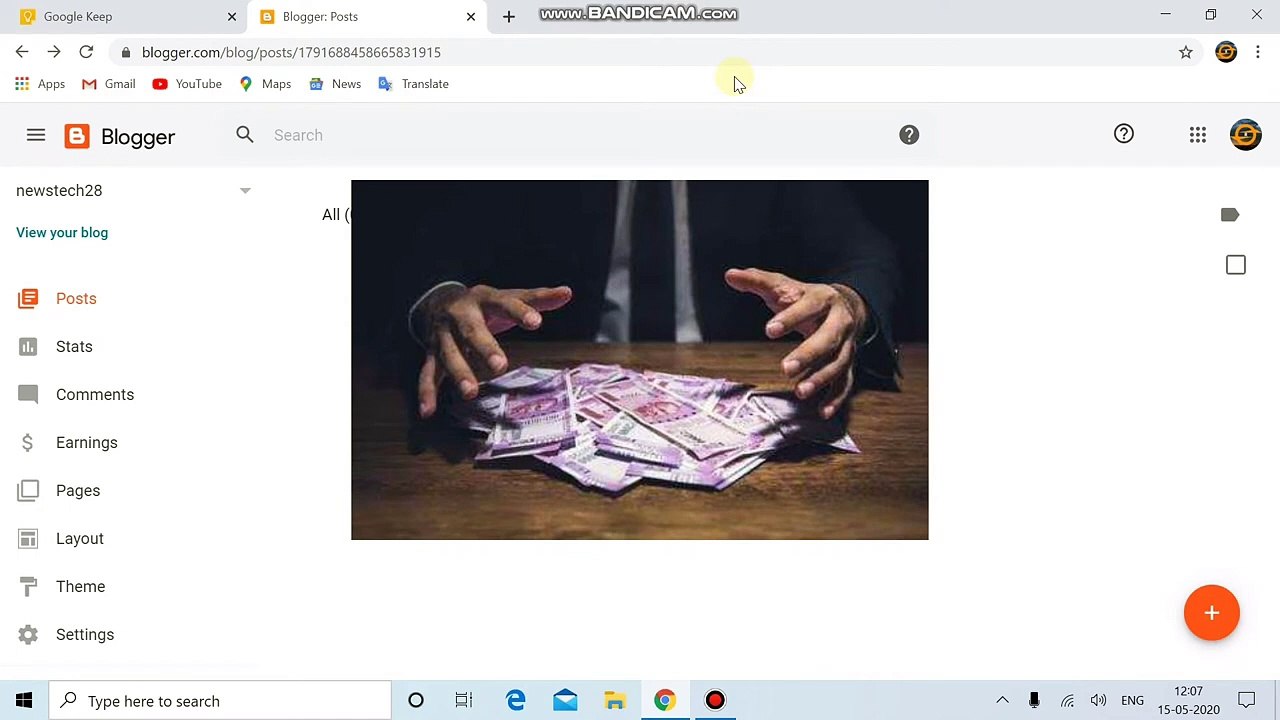This screenshot has height=720, width=1280.
Task: Open Task View on taskbar
Action: (x=464, y=701)
